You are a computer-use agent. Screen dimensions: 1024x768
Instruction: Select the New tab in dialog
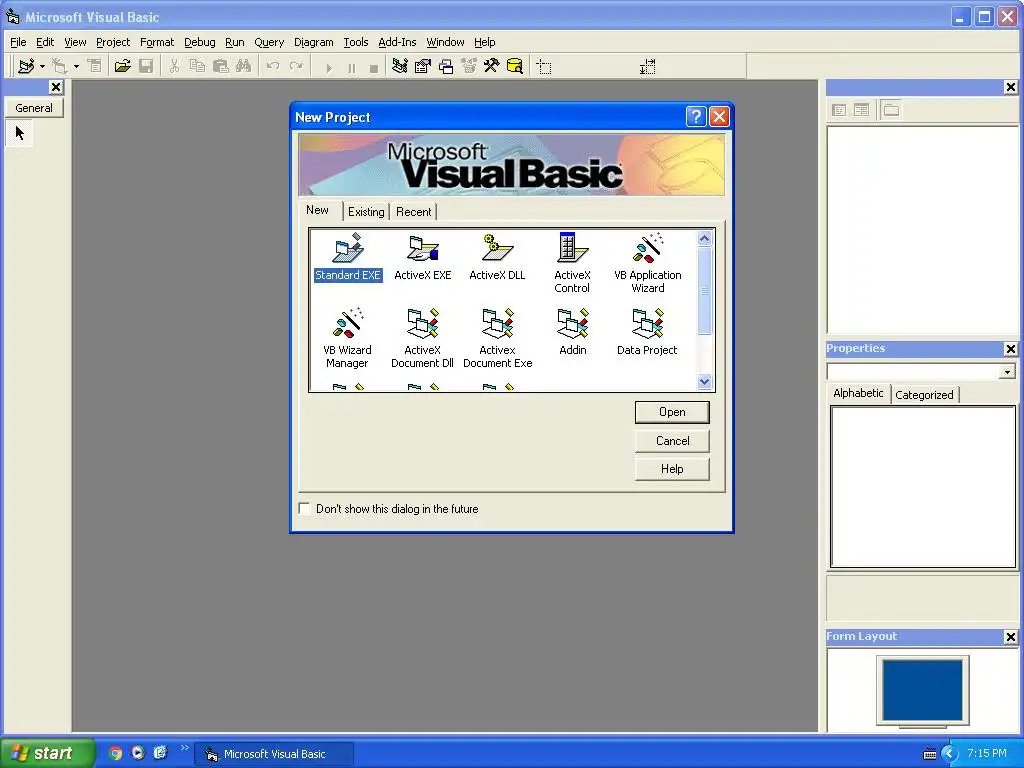pos(317,210)
